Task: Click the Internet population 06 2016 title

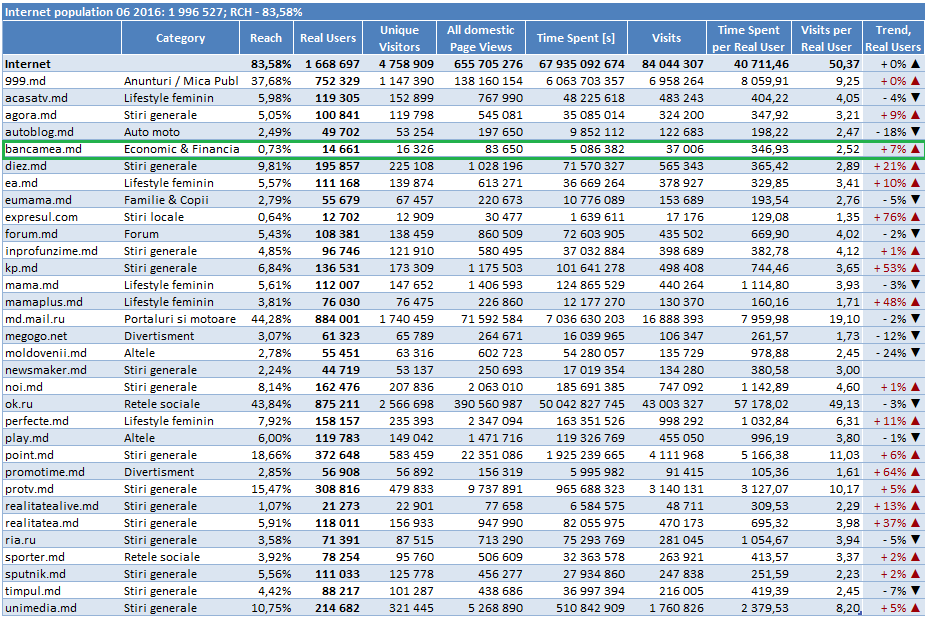Action: coord(153,12)
